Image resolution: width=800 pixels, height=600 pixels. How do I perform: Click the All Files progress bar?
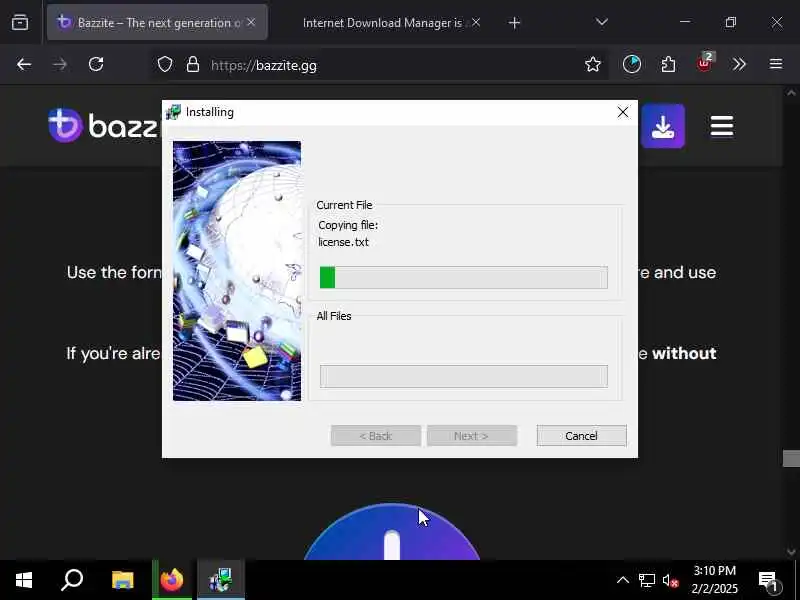pyautogui.click(x=463, y=376)
